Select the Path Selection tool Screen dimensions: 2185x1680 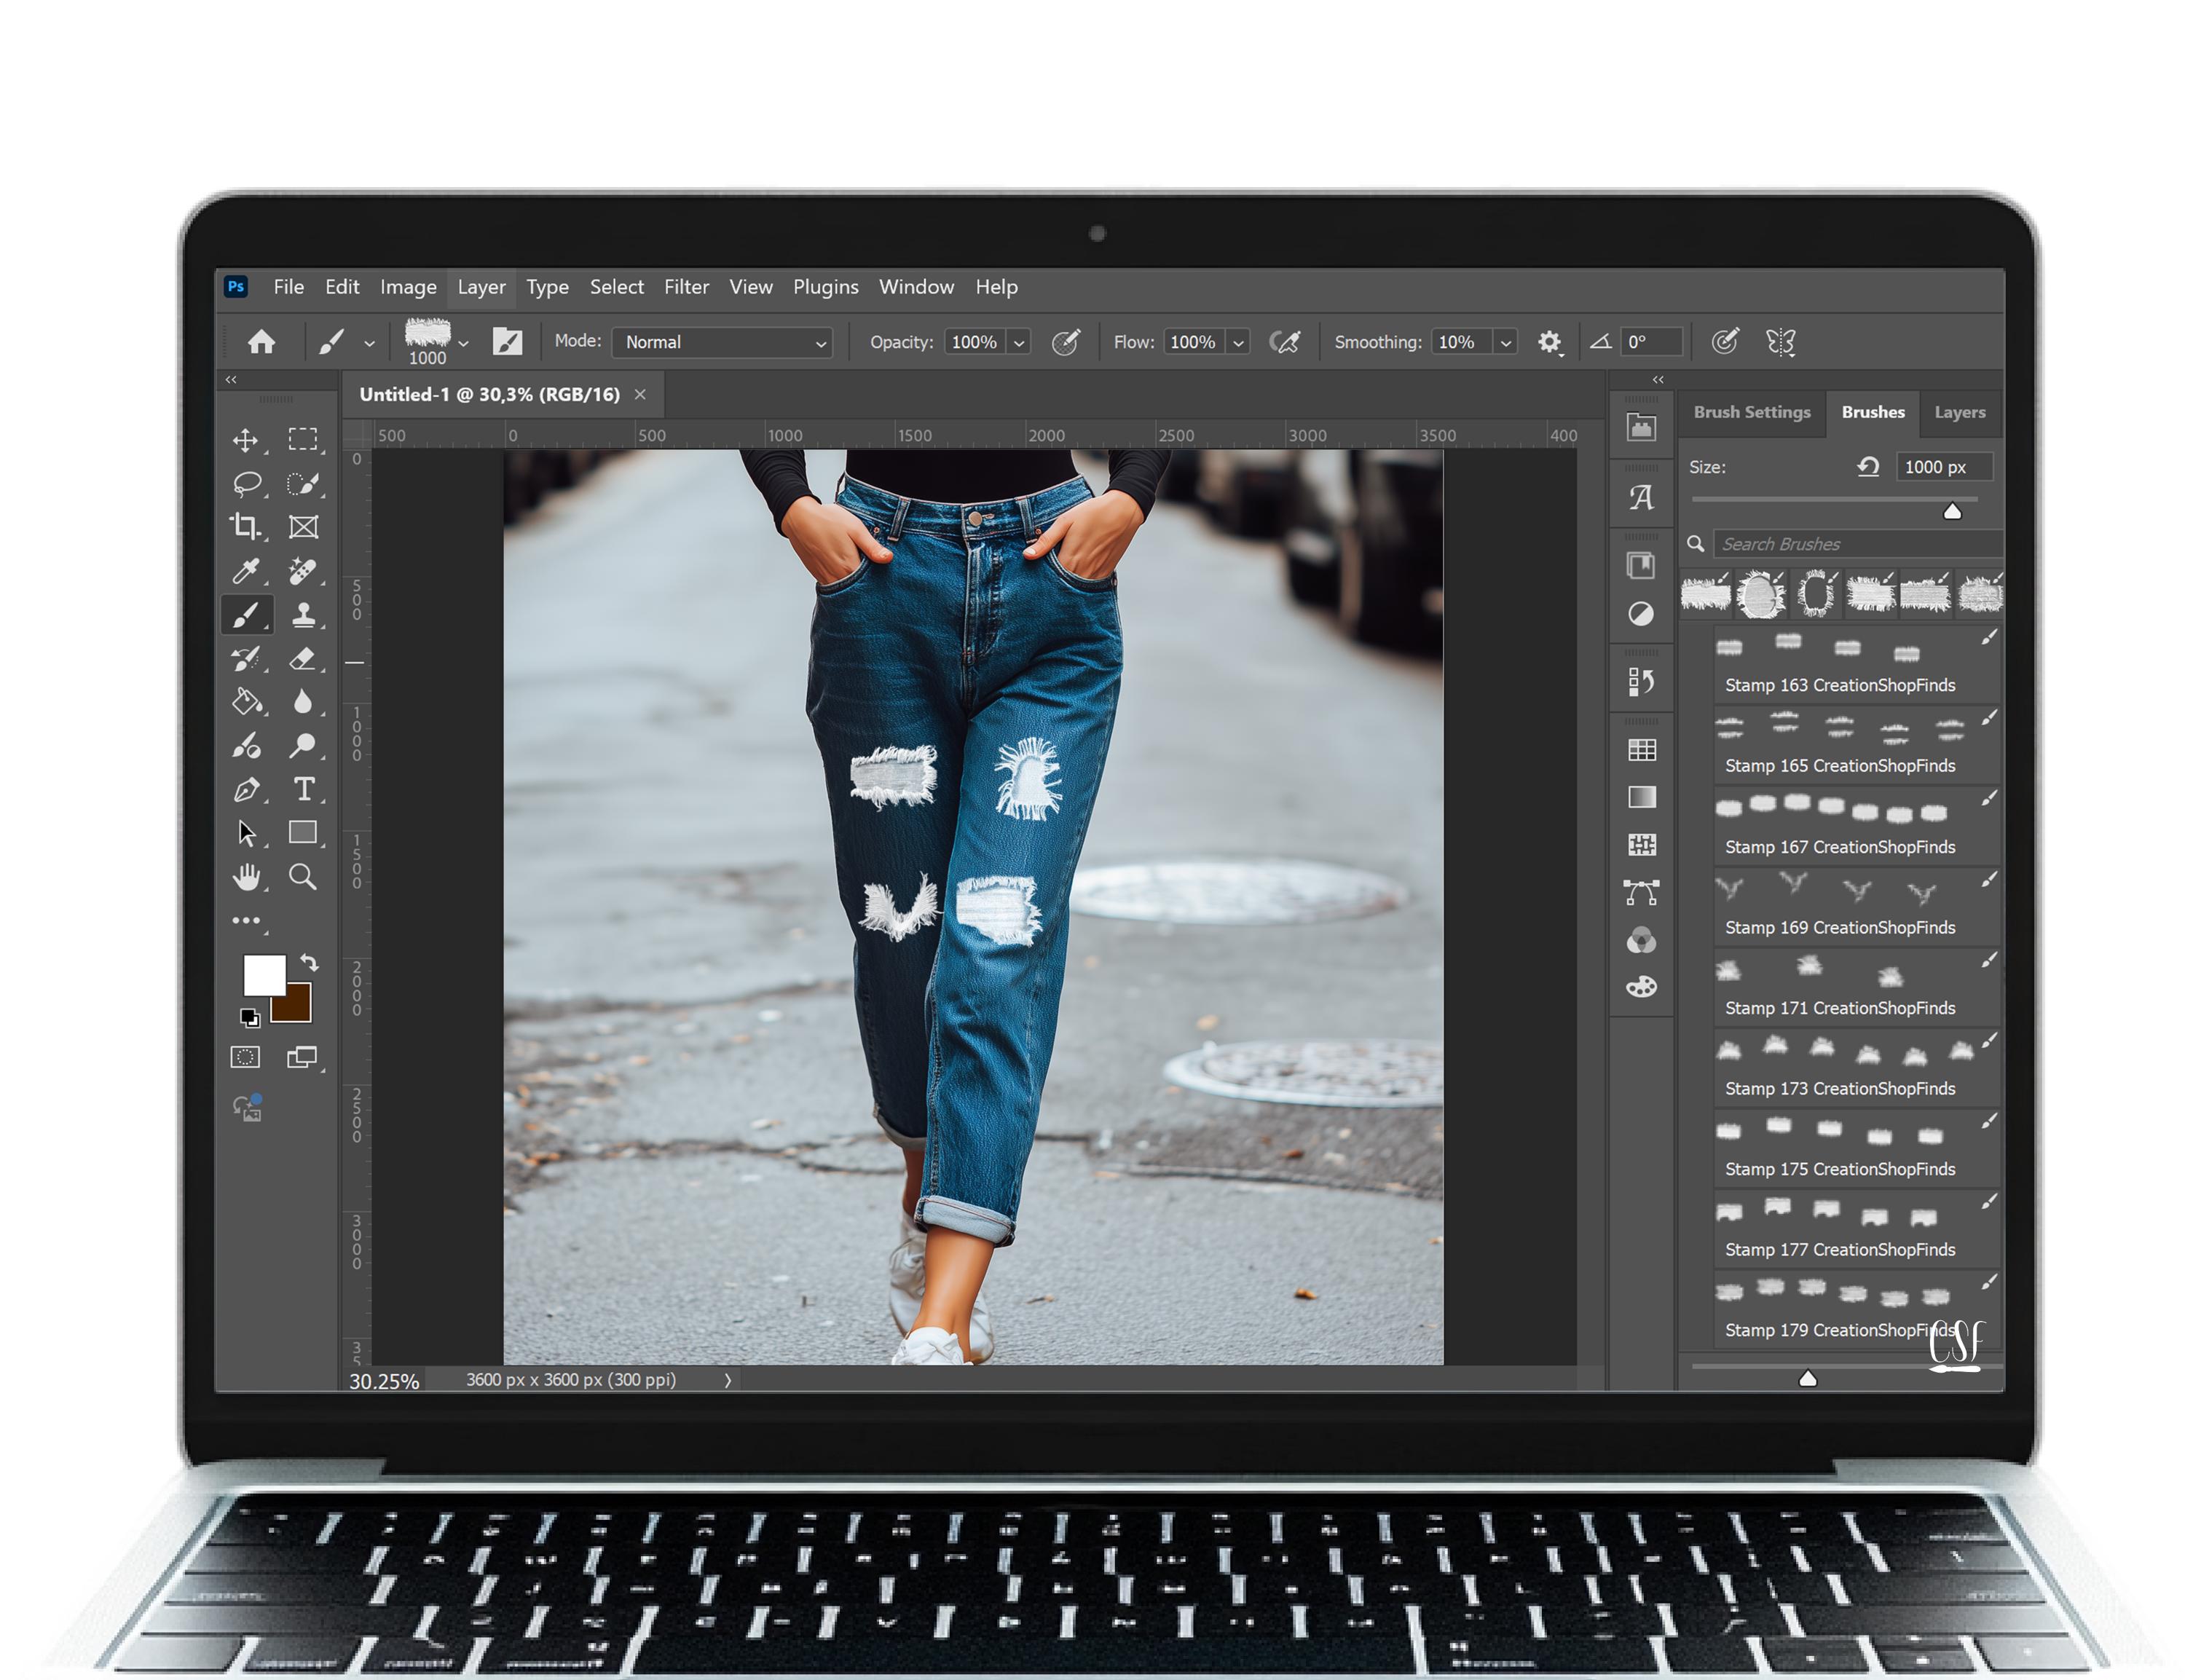coord(246,833)
